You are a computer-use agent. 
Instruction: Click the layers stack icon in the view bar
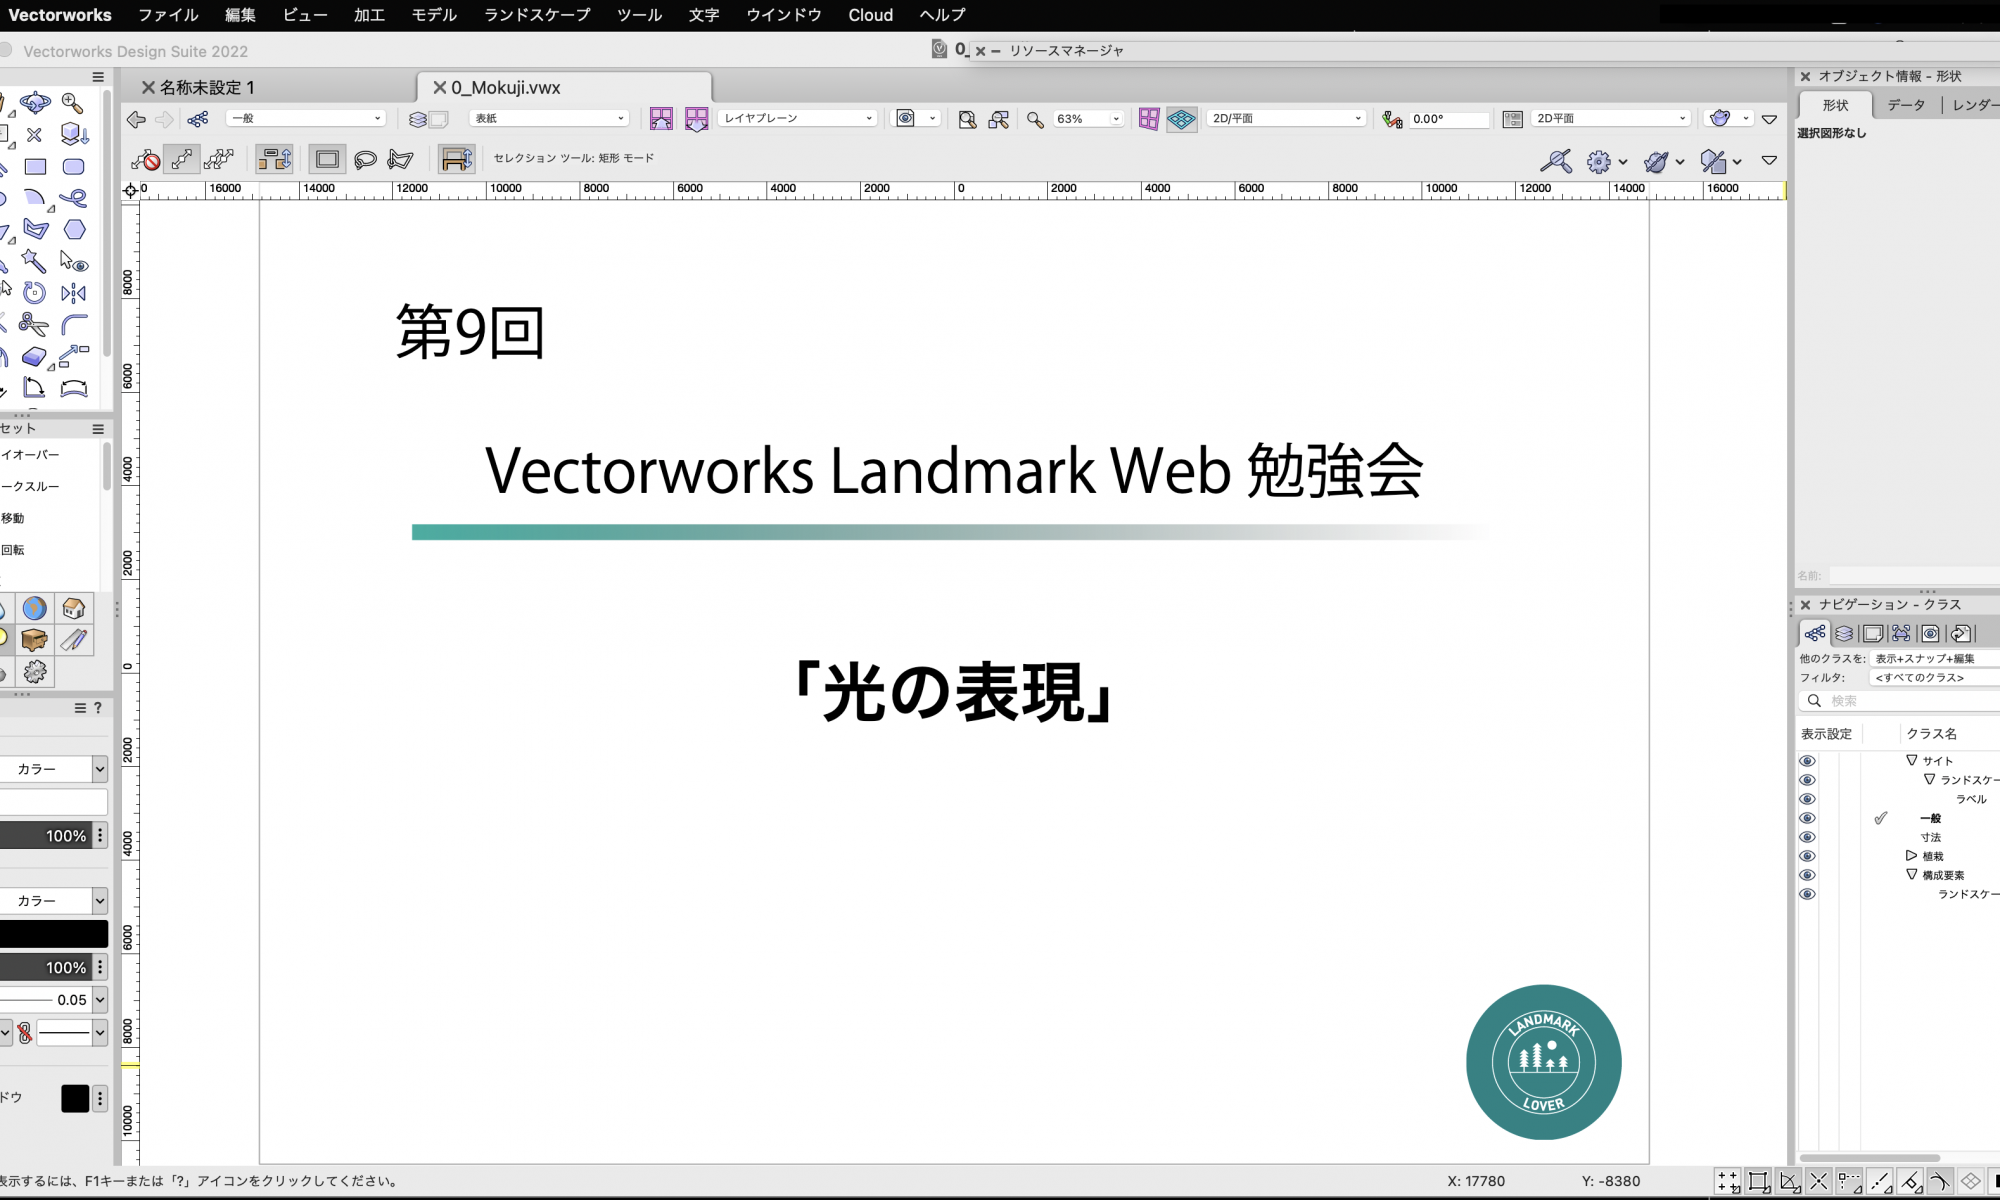click(418, 119)
